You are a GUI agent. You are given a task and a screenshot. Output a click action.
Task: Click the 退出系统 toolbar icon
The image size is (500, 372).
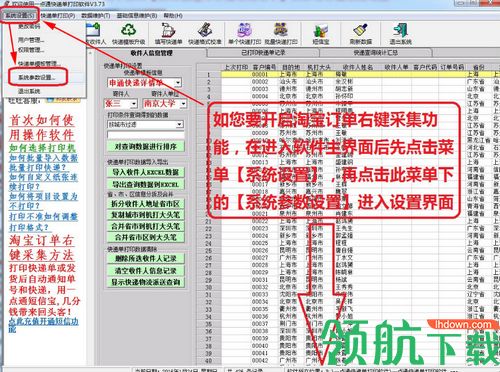coord(401,30)
